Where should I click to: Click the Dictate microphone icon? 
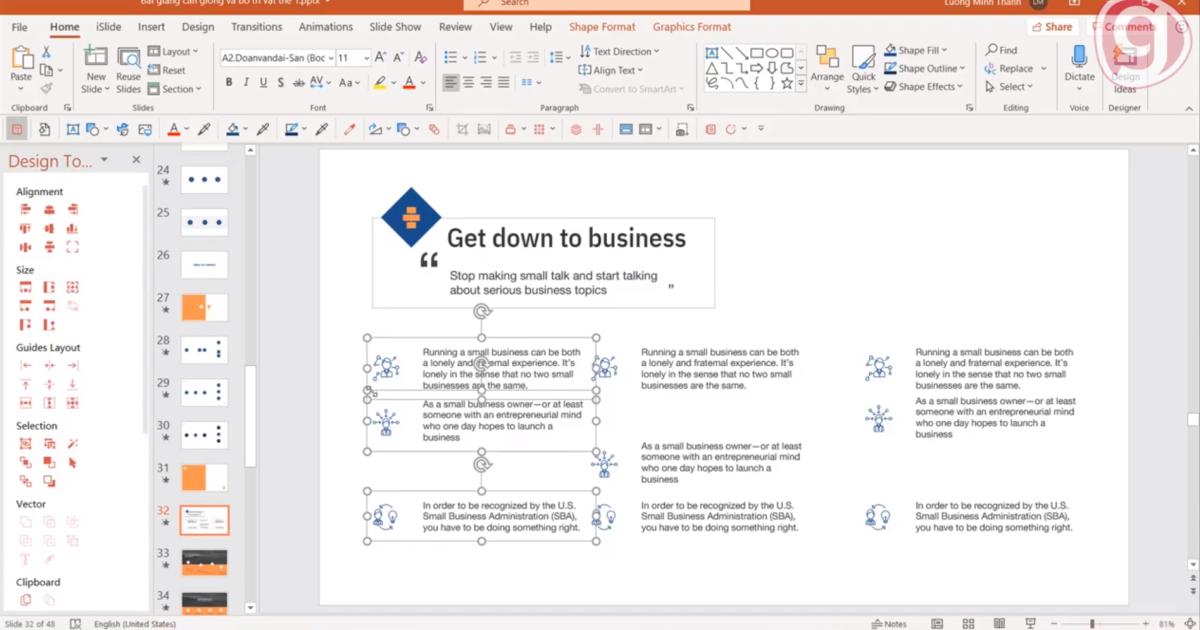(x=1079, y=57)
